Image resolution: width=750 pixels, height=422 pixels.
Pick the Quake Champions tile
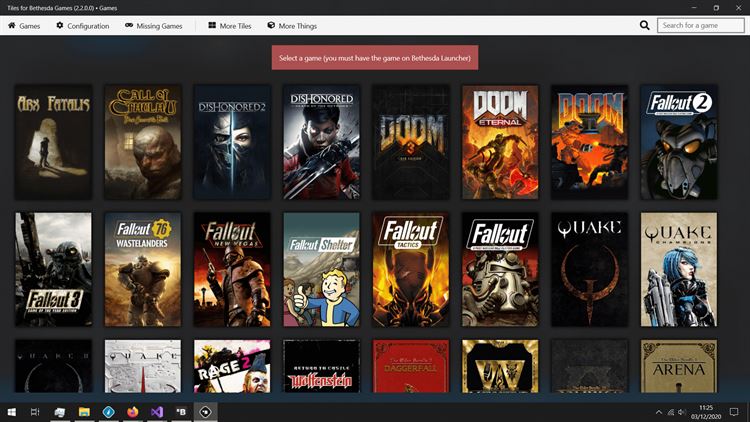(679, 269)
